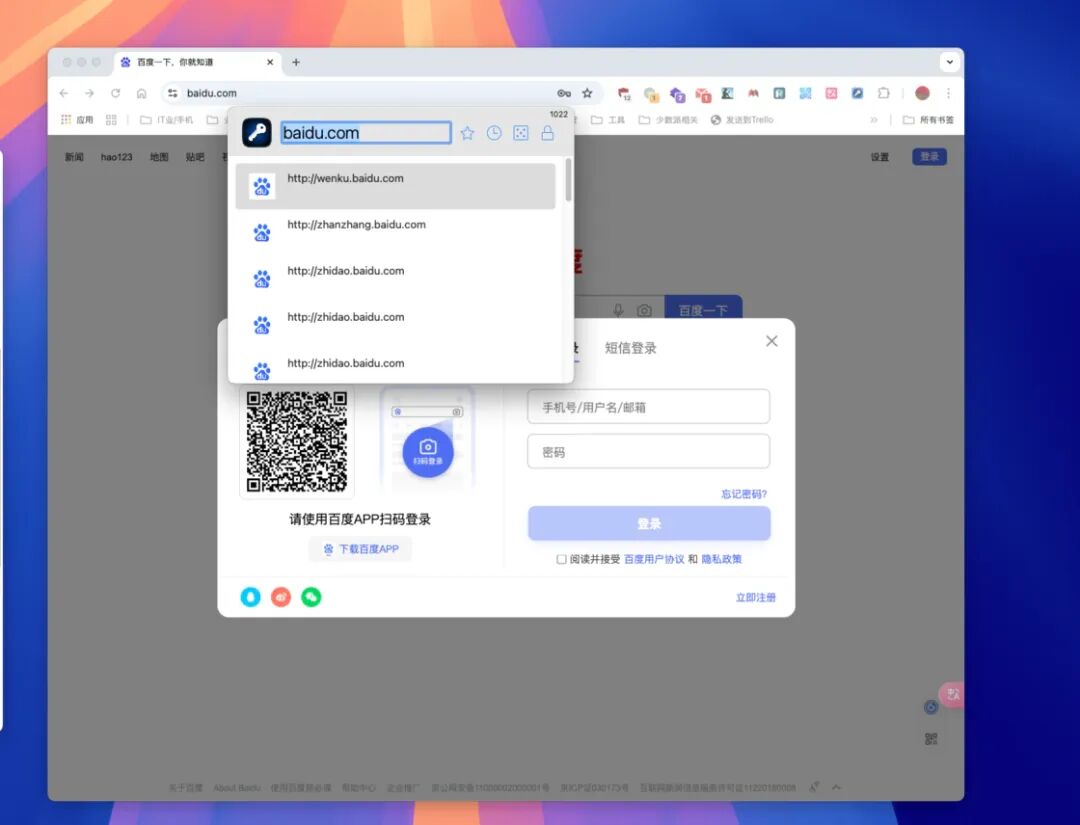
Task: Click the password popup scrollbar
Action: coord(568,180)
